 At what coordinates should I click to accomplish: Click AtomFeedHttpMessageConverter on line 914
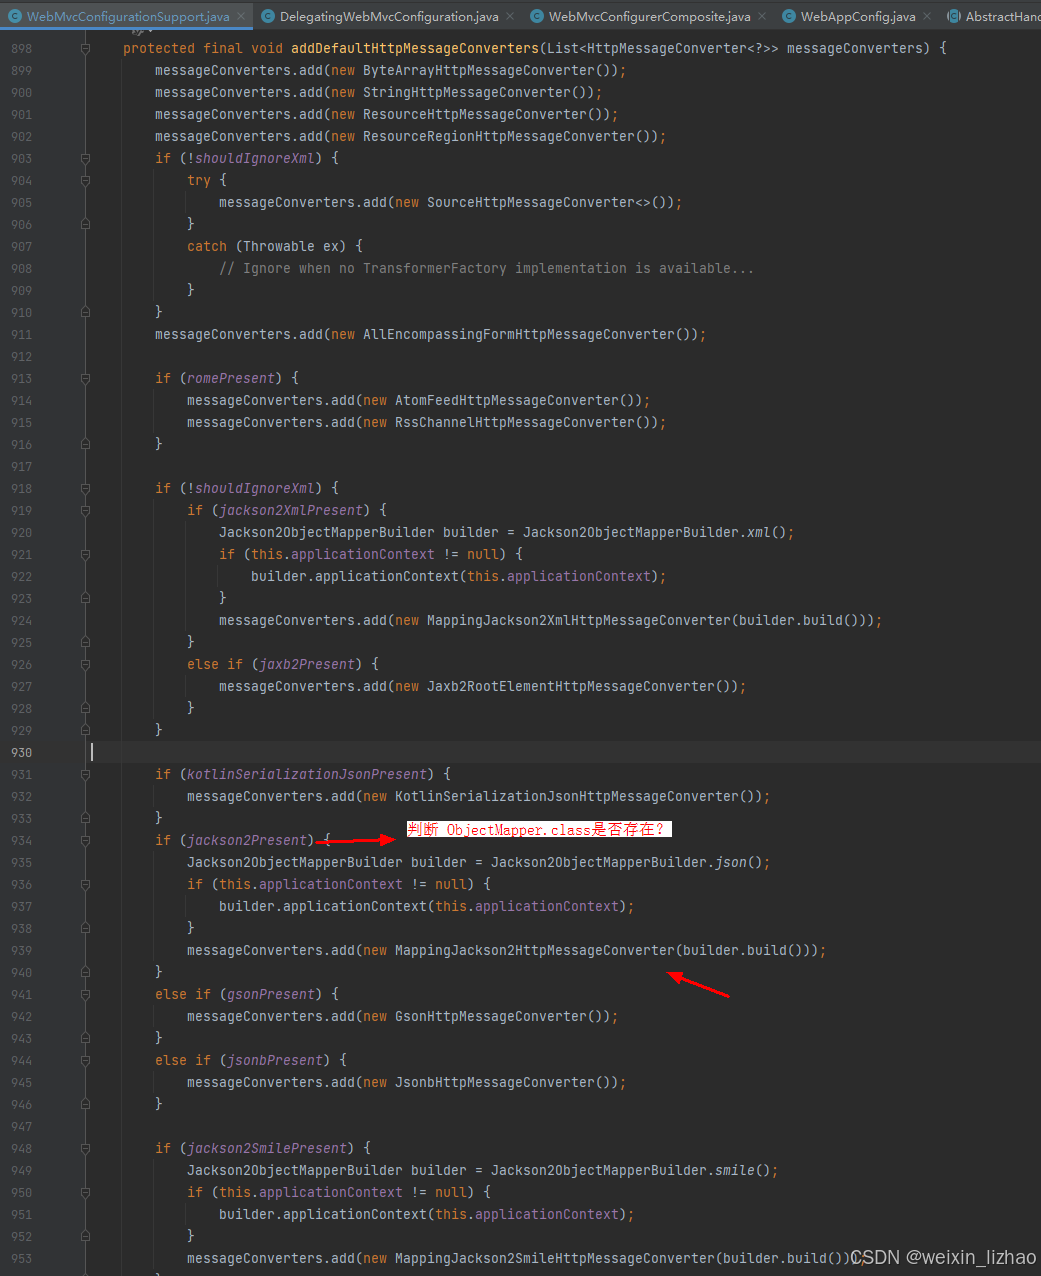pos(507,400)
